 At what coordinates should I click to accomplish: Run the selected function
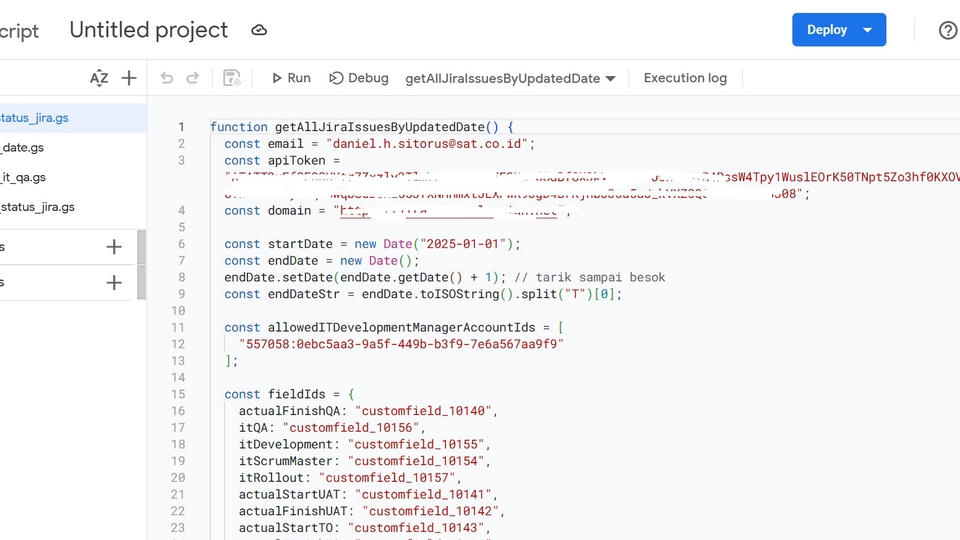(x=291, y=78)
